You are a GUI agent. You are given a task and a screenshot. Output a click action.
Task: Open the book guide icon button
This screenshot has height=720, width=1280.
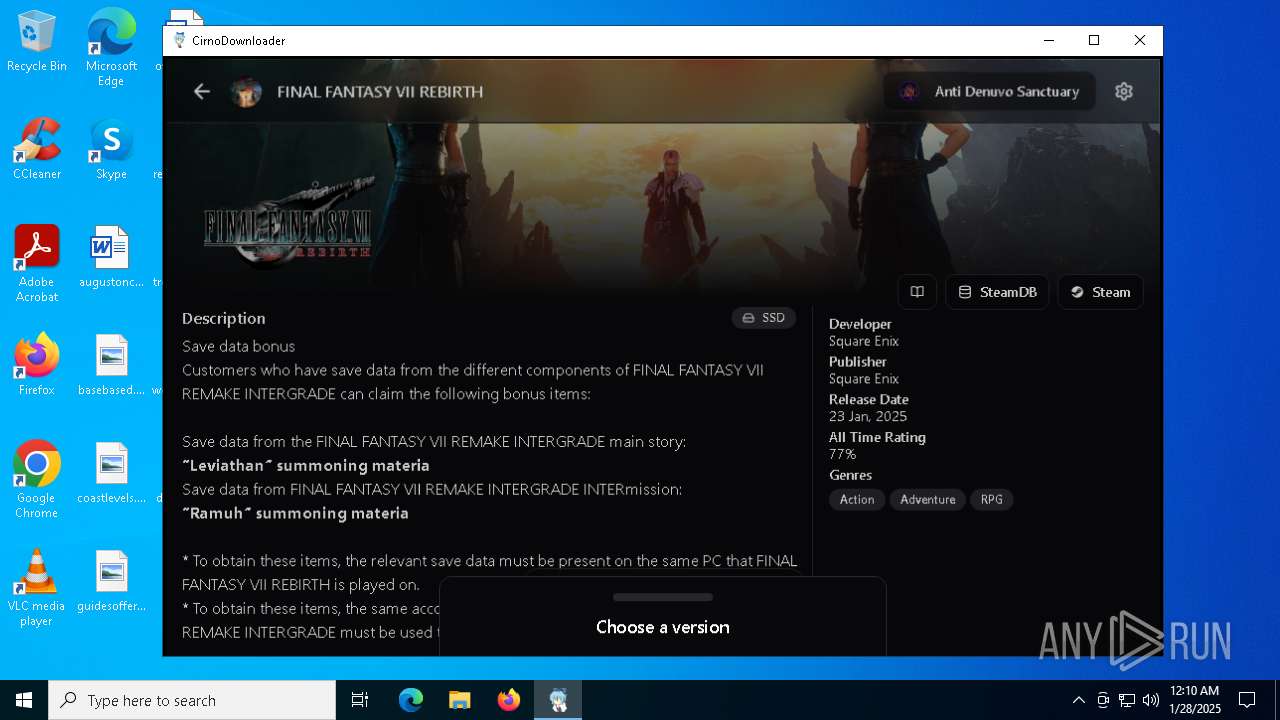pos(917,292)
